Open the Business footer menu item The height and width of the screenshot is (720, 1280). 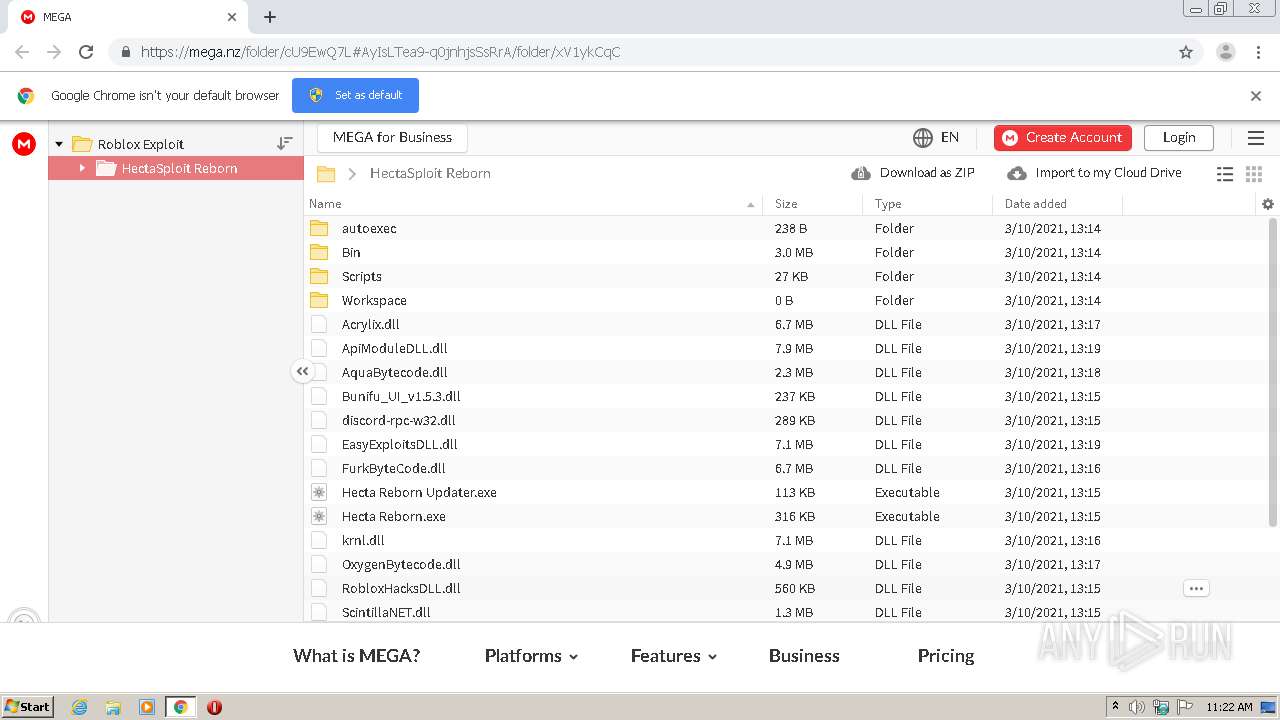pyautogui.click(x=804, y=656)
